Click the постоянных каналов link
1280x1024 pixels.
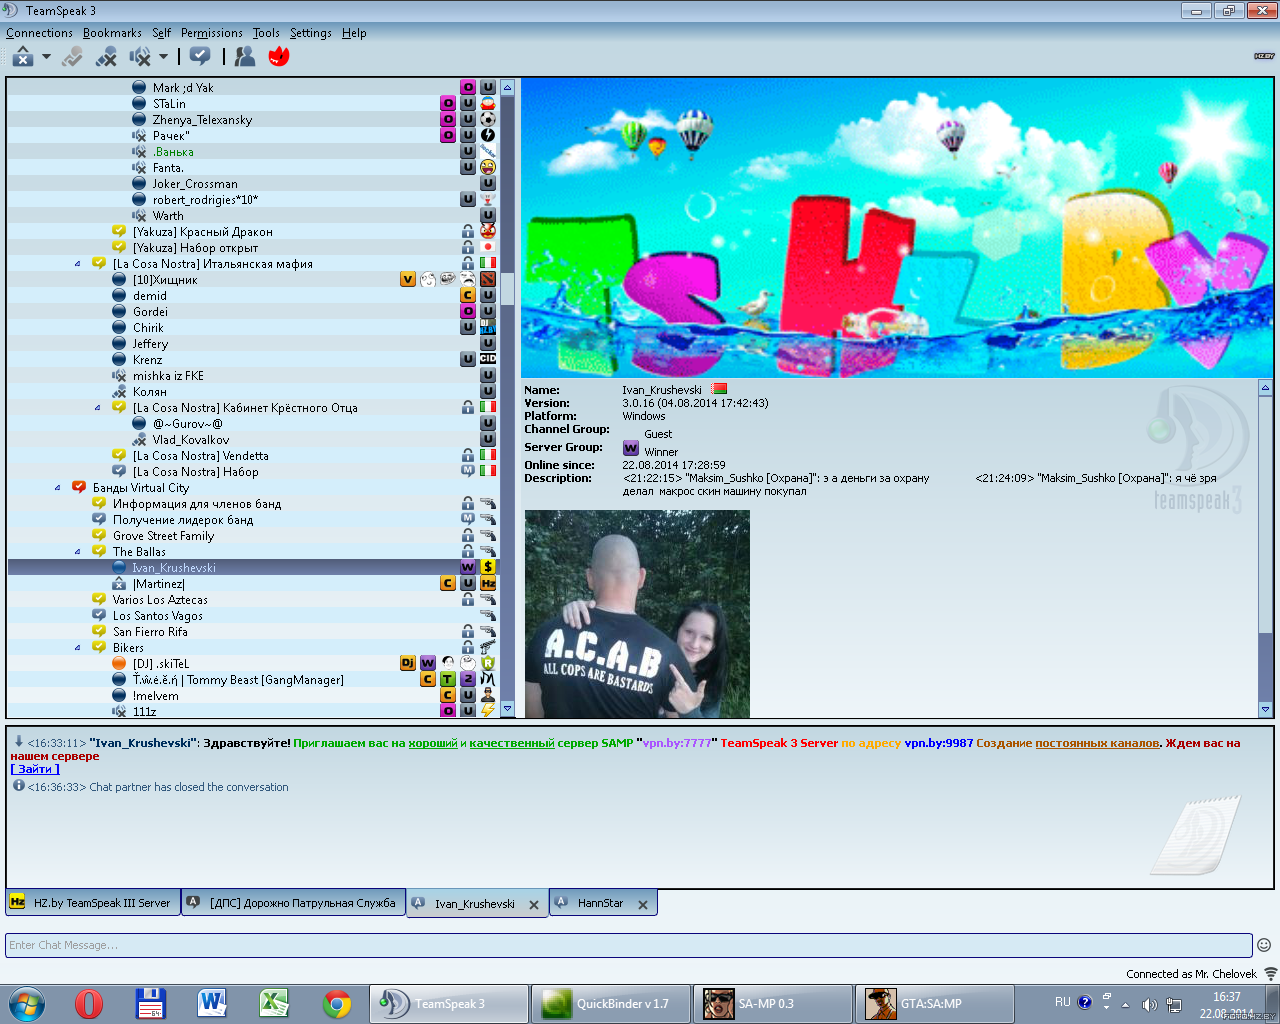pyautogui.click(x=1097, y=743)
